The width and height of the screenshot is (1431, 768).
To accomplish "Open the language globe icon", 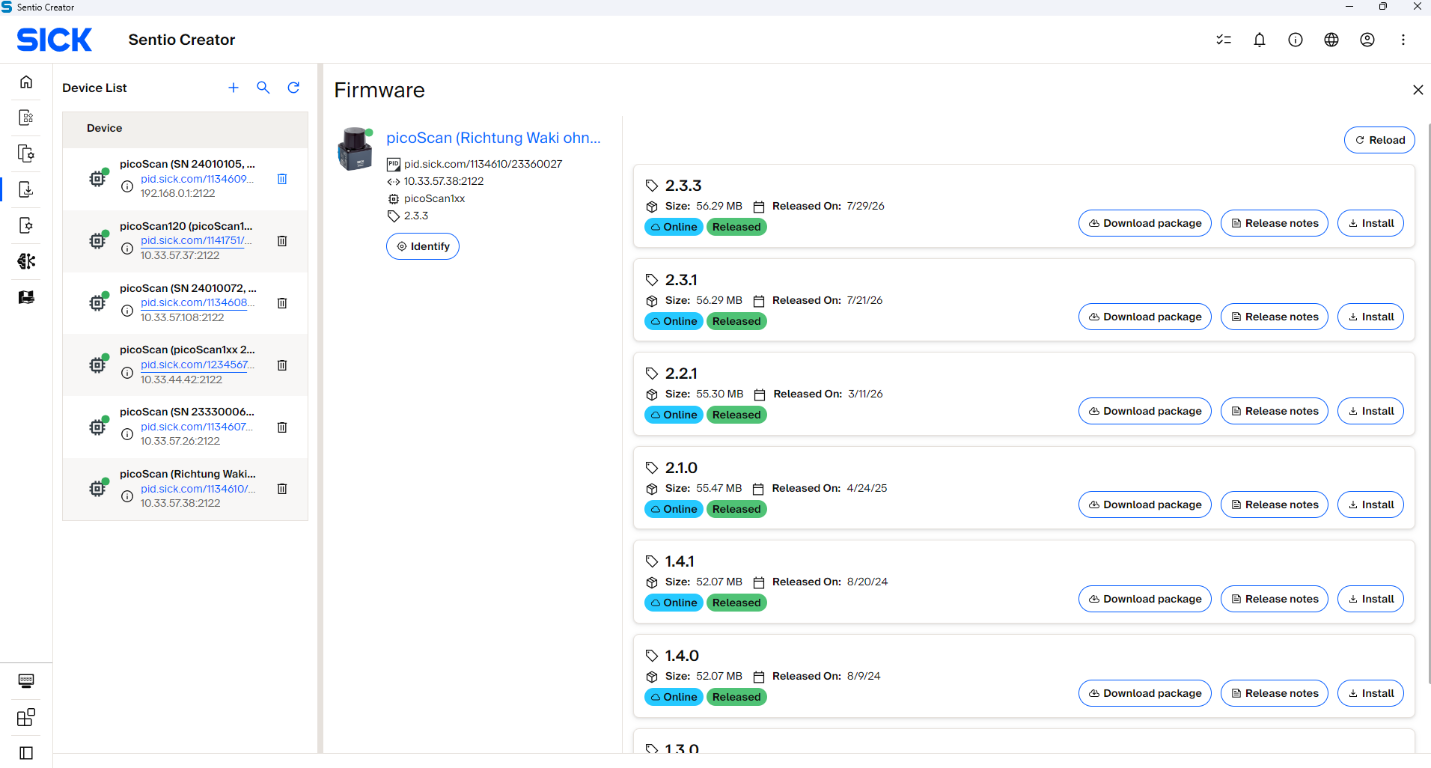I will pyautogui.click(x=1331, y=40).
